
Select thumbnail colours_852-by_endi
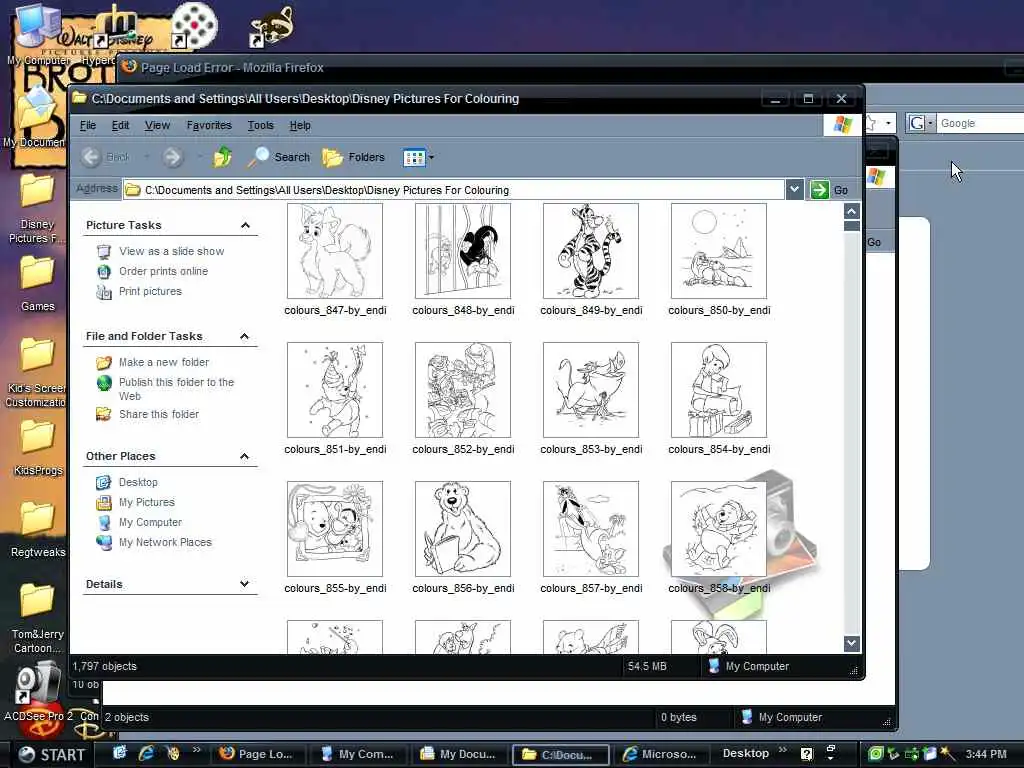point(463,390)
